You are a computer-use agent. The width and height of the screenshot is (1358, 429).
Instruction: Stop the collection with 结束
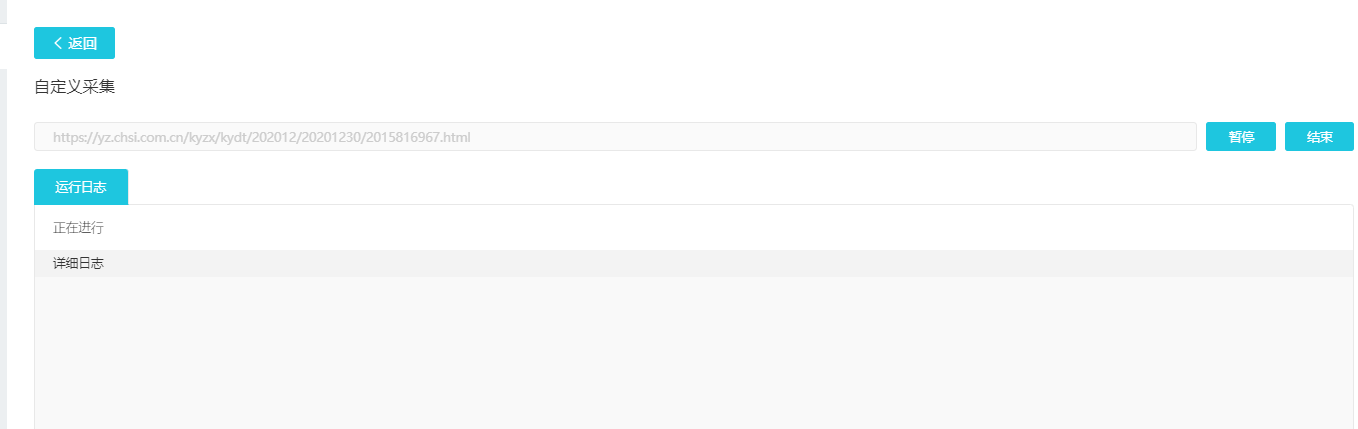point(1319,137)
